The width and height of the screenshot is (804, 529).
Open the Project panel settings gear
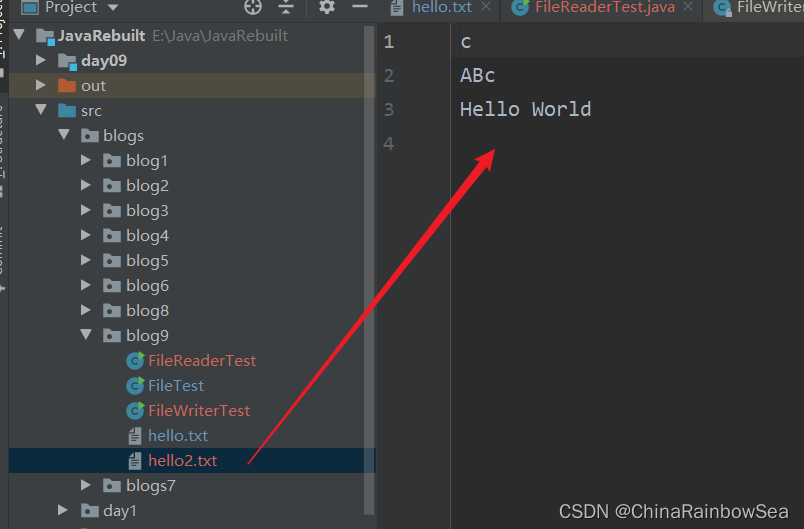click(327, 7)
